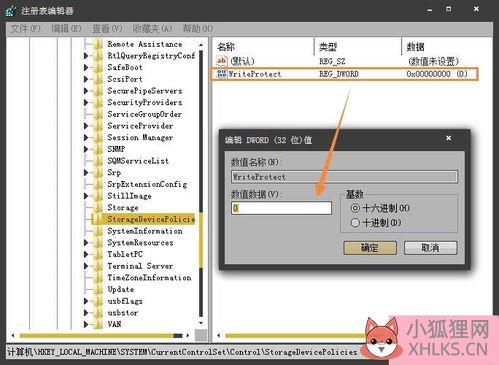Screen dimensions: 499x365
Task: Click the 数值数据 value input field
Action: pyautogui.click(x=281, y=208)
